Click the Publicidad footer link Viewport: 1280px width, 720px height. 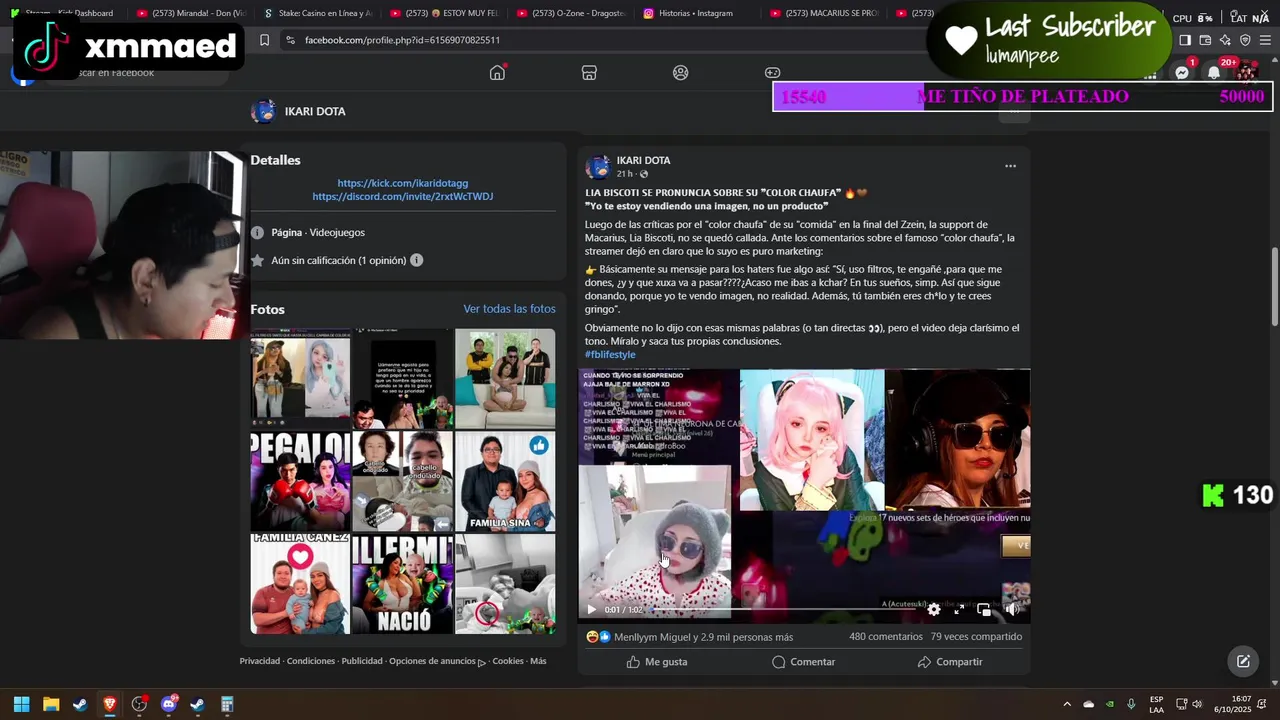coord(362,661)
